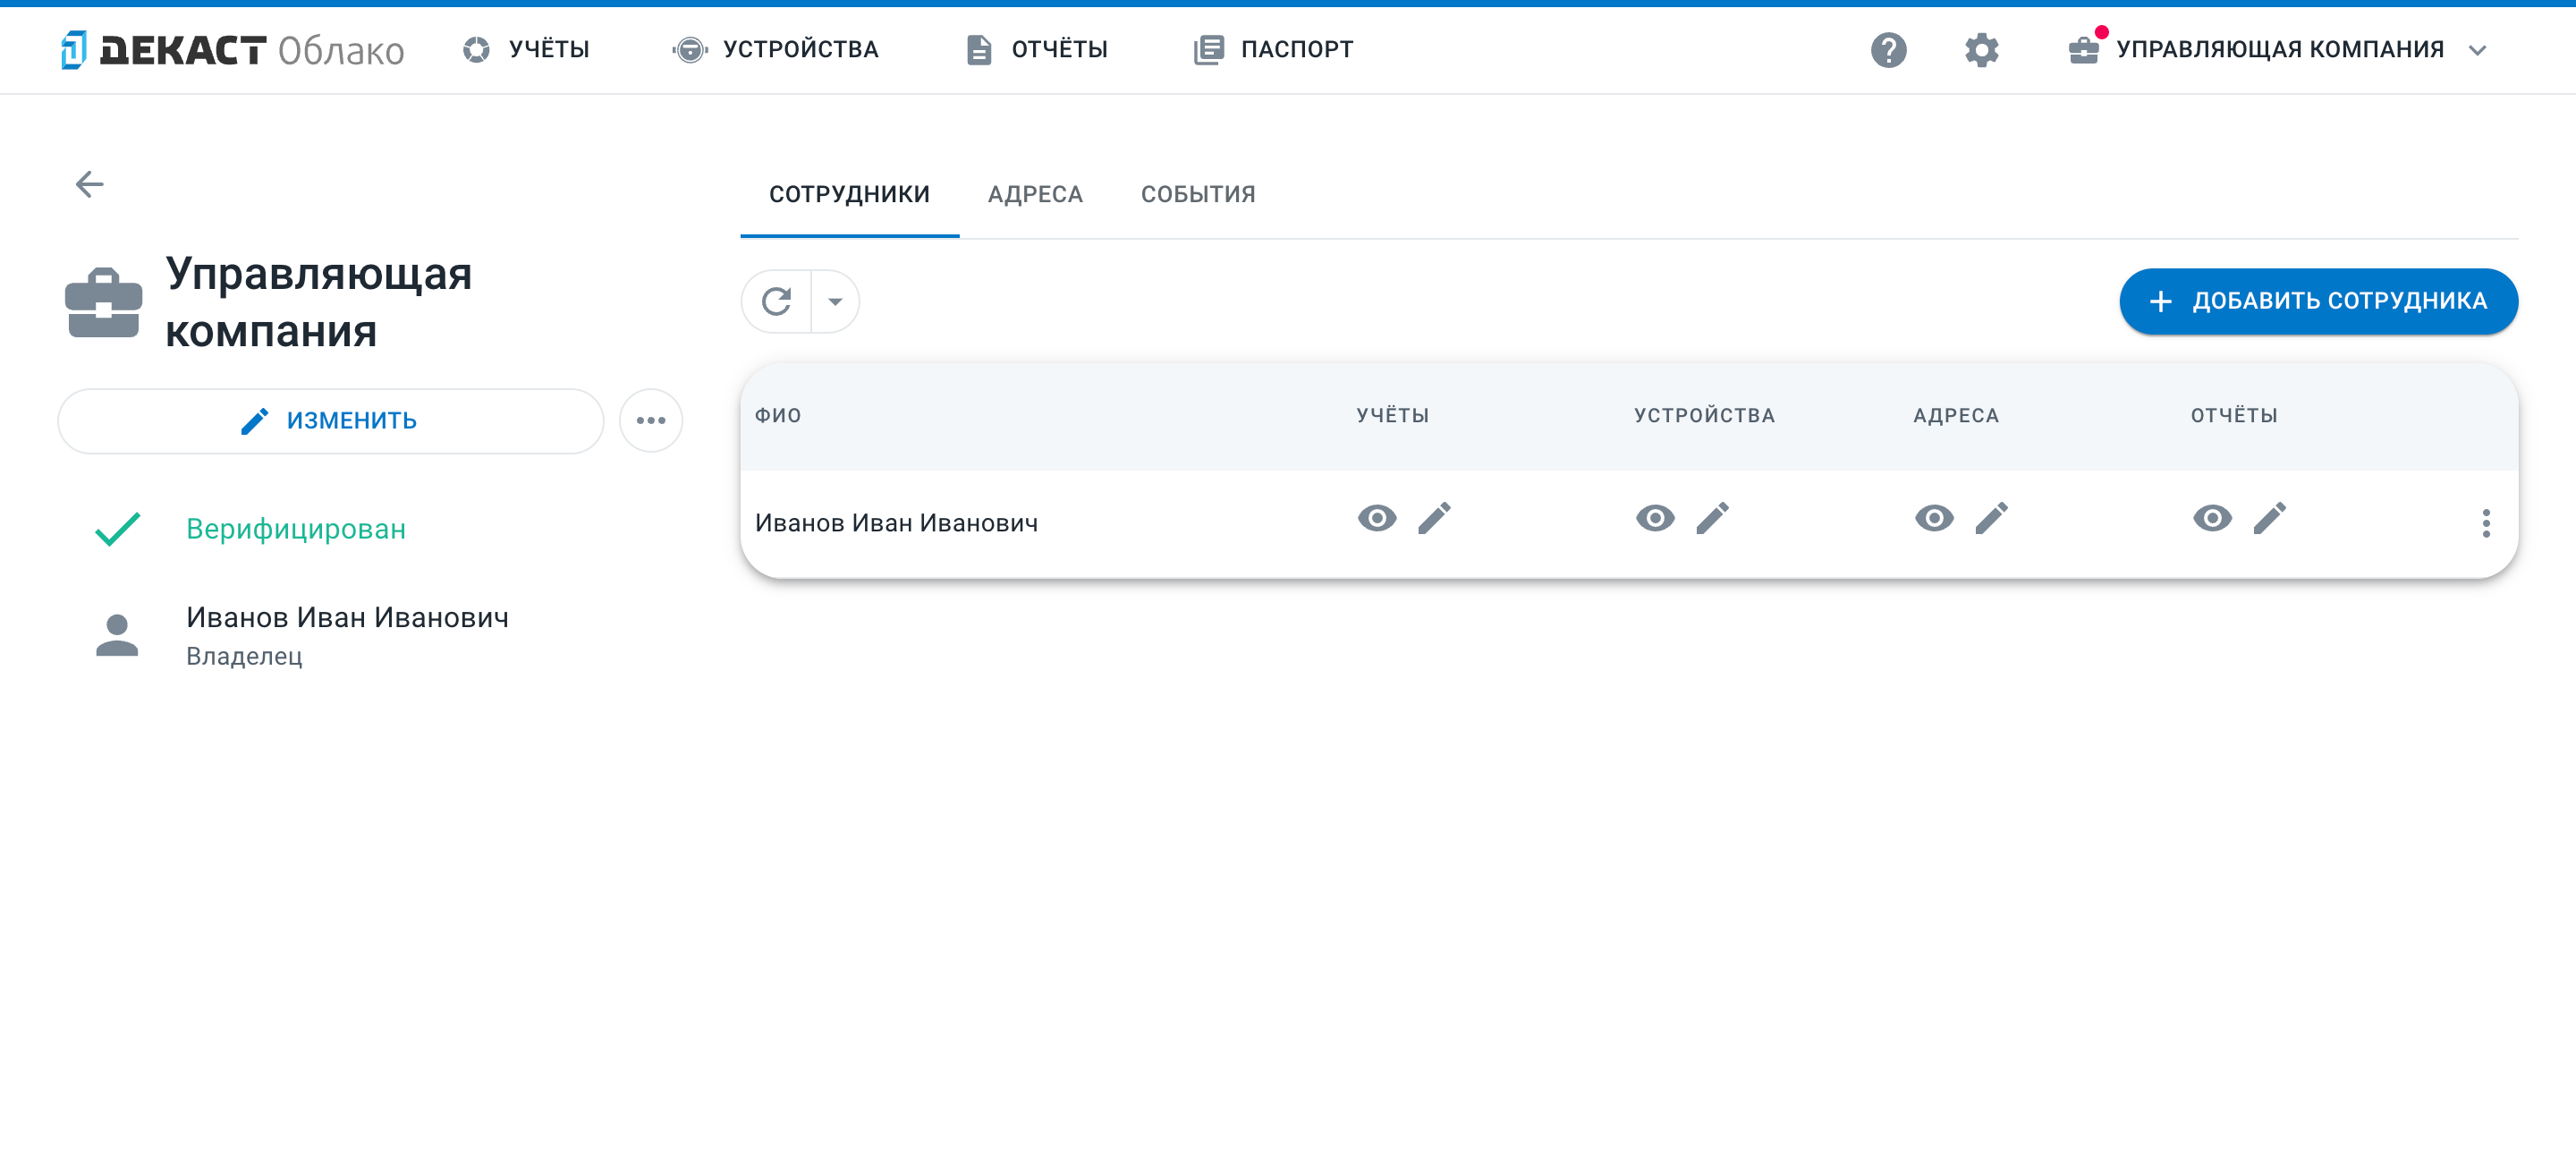This screenshot has width=2576, height=1163.
Task: Go back using the left arrow
Action: [x=90, y=184]
